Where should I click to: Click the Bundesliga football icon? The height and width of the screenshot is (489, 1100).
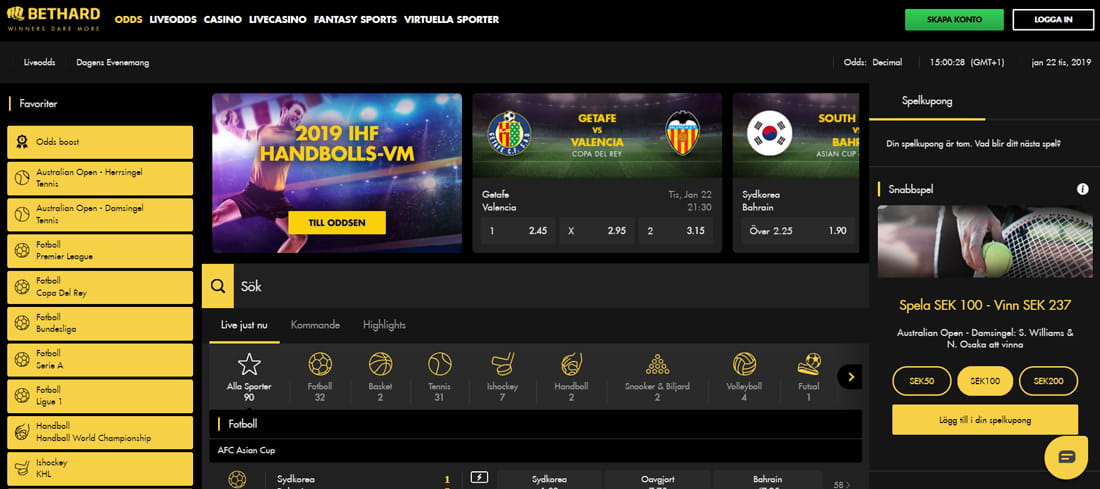click(22, 323)
